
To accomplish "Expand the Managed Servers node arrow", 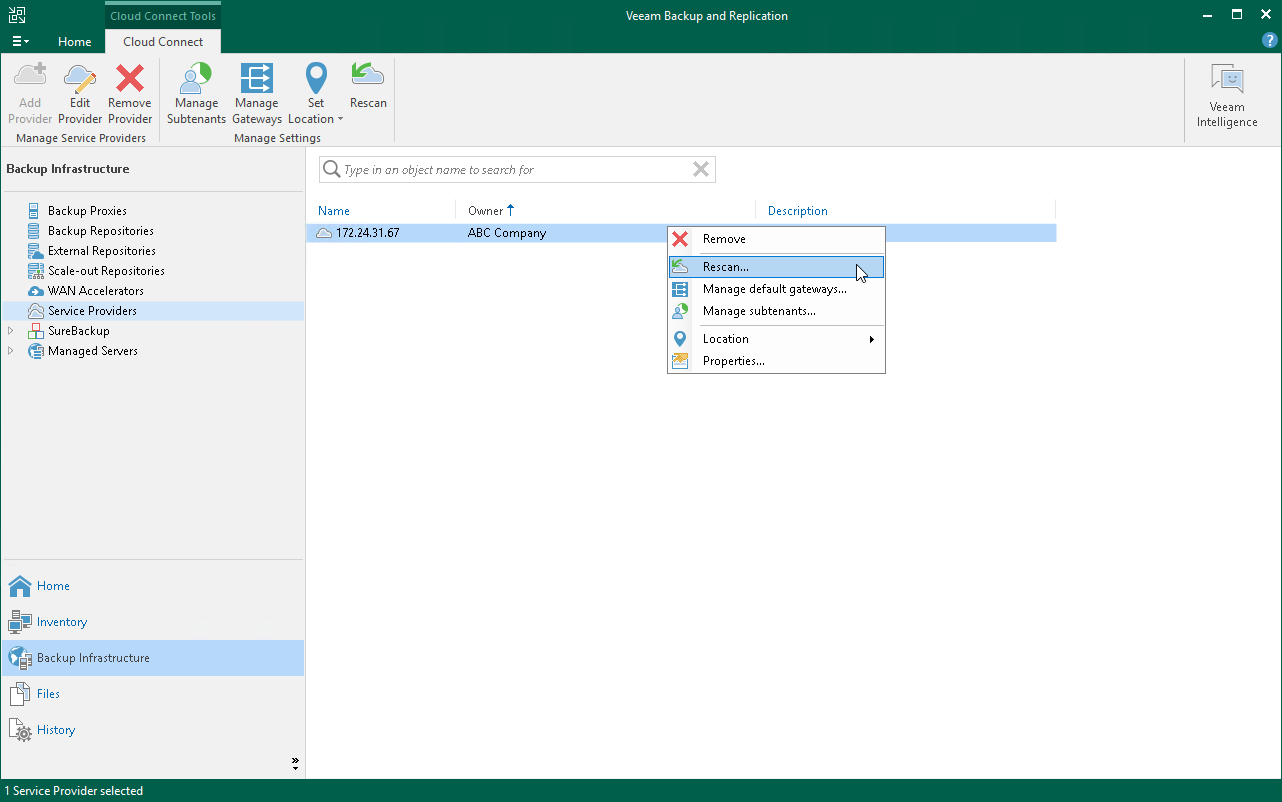I will (11, 351).
